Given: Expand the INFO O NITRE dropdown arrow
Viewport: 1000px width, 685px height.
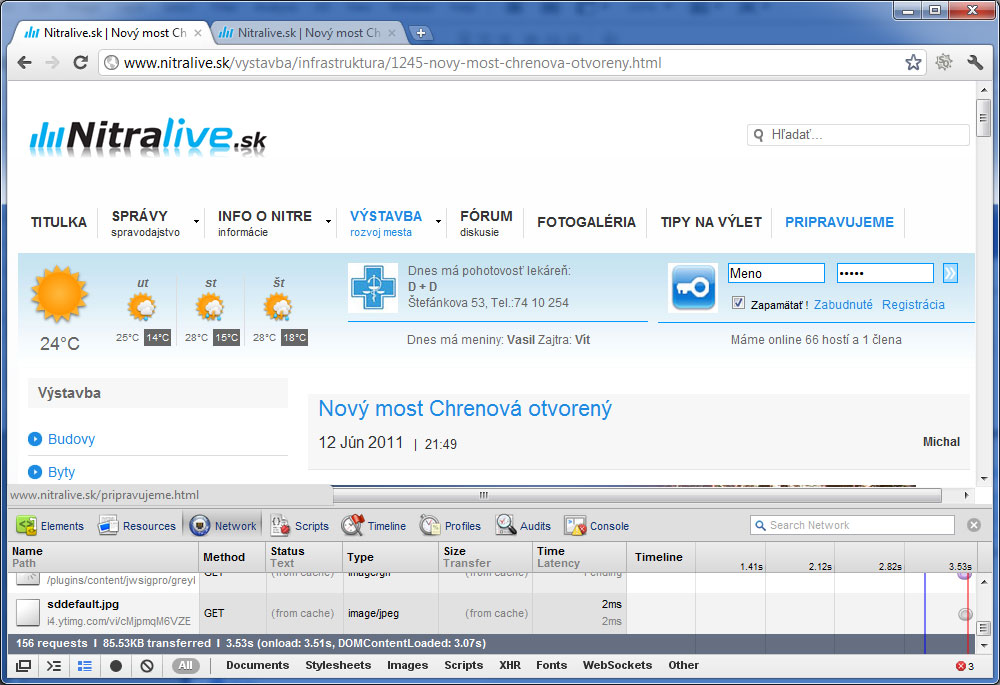Looking at the screenshot, I should [x=328, y=222].
